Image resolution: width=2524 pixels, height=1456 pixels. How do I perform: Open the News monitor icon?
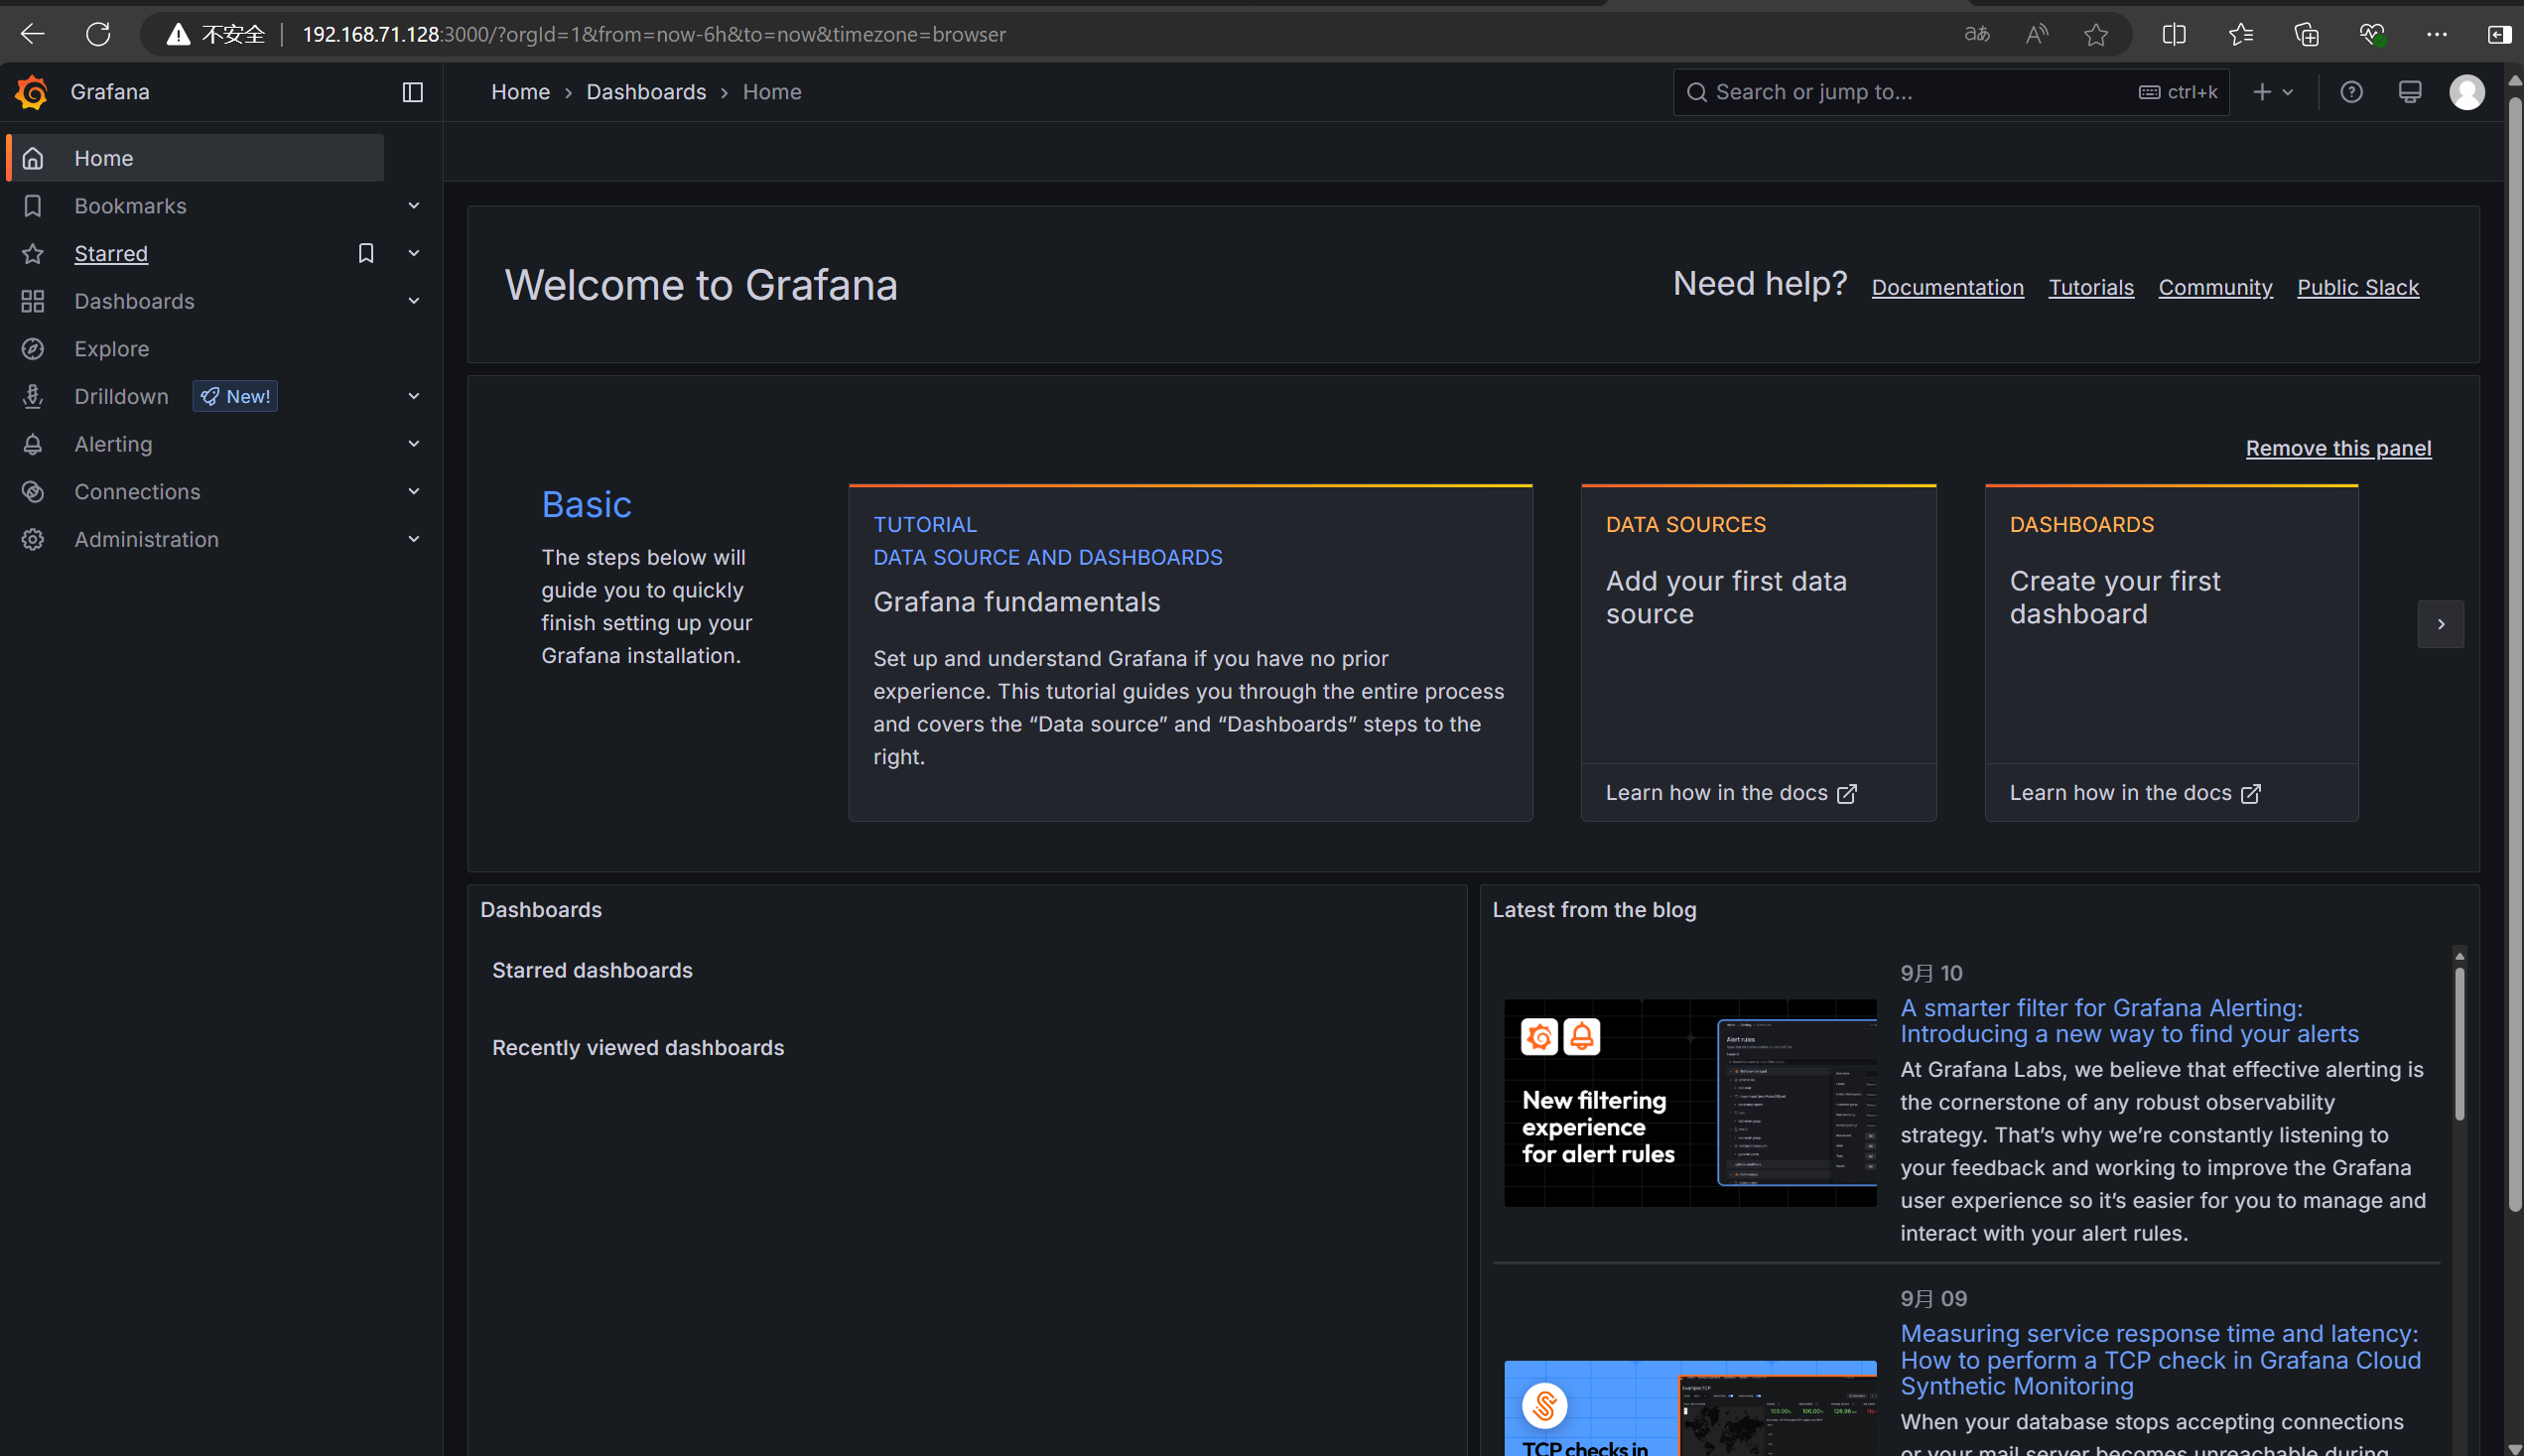coord(2410,92)
